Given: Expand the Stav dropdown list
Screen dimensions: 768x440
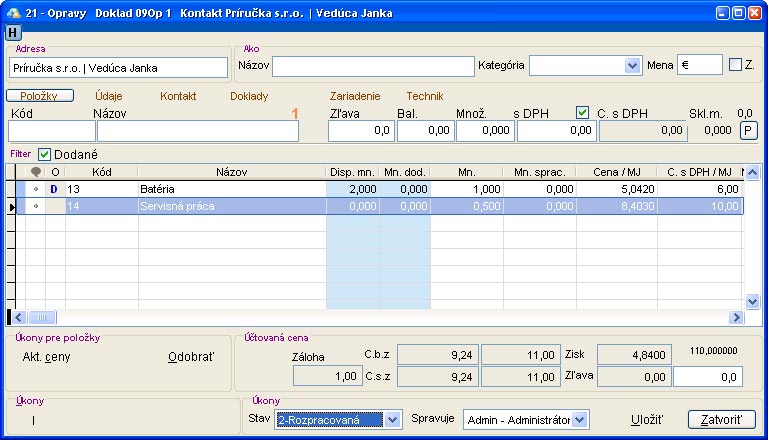Looking at the screenshot, I should pyautogui.click(x=392, y=419).
